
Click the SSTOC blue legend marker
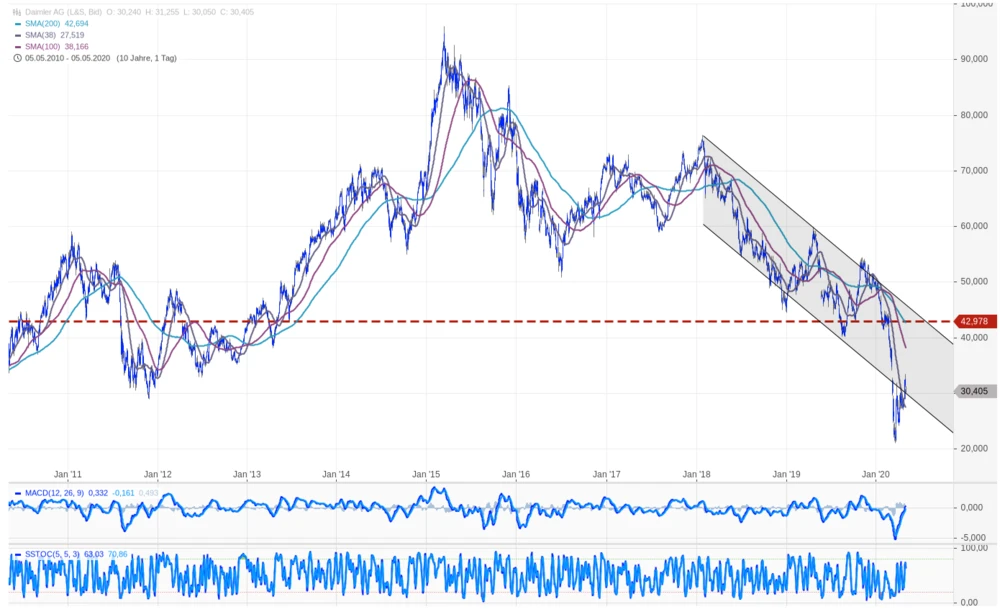tap(17, 554)
